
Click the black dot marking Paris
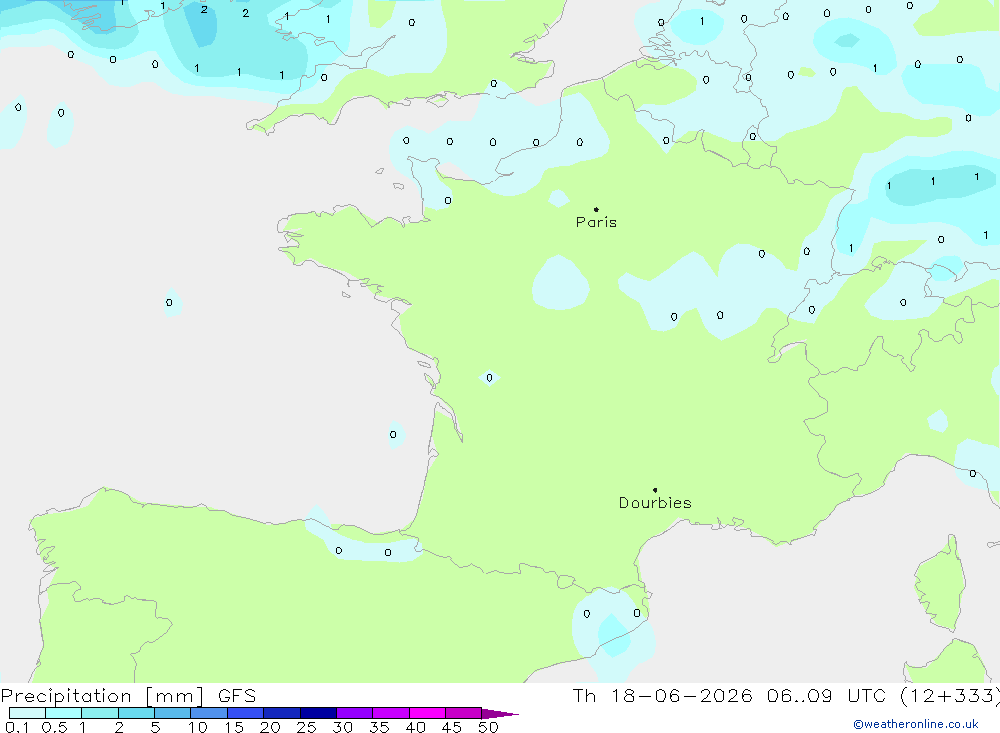[x=596, y=209]
